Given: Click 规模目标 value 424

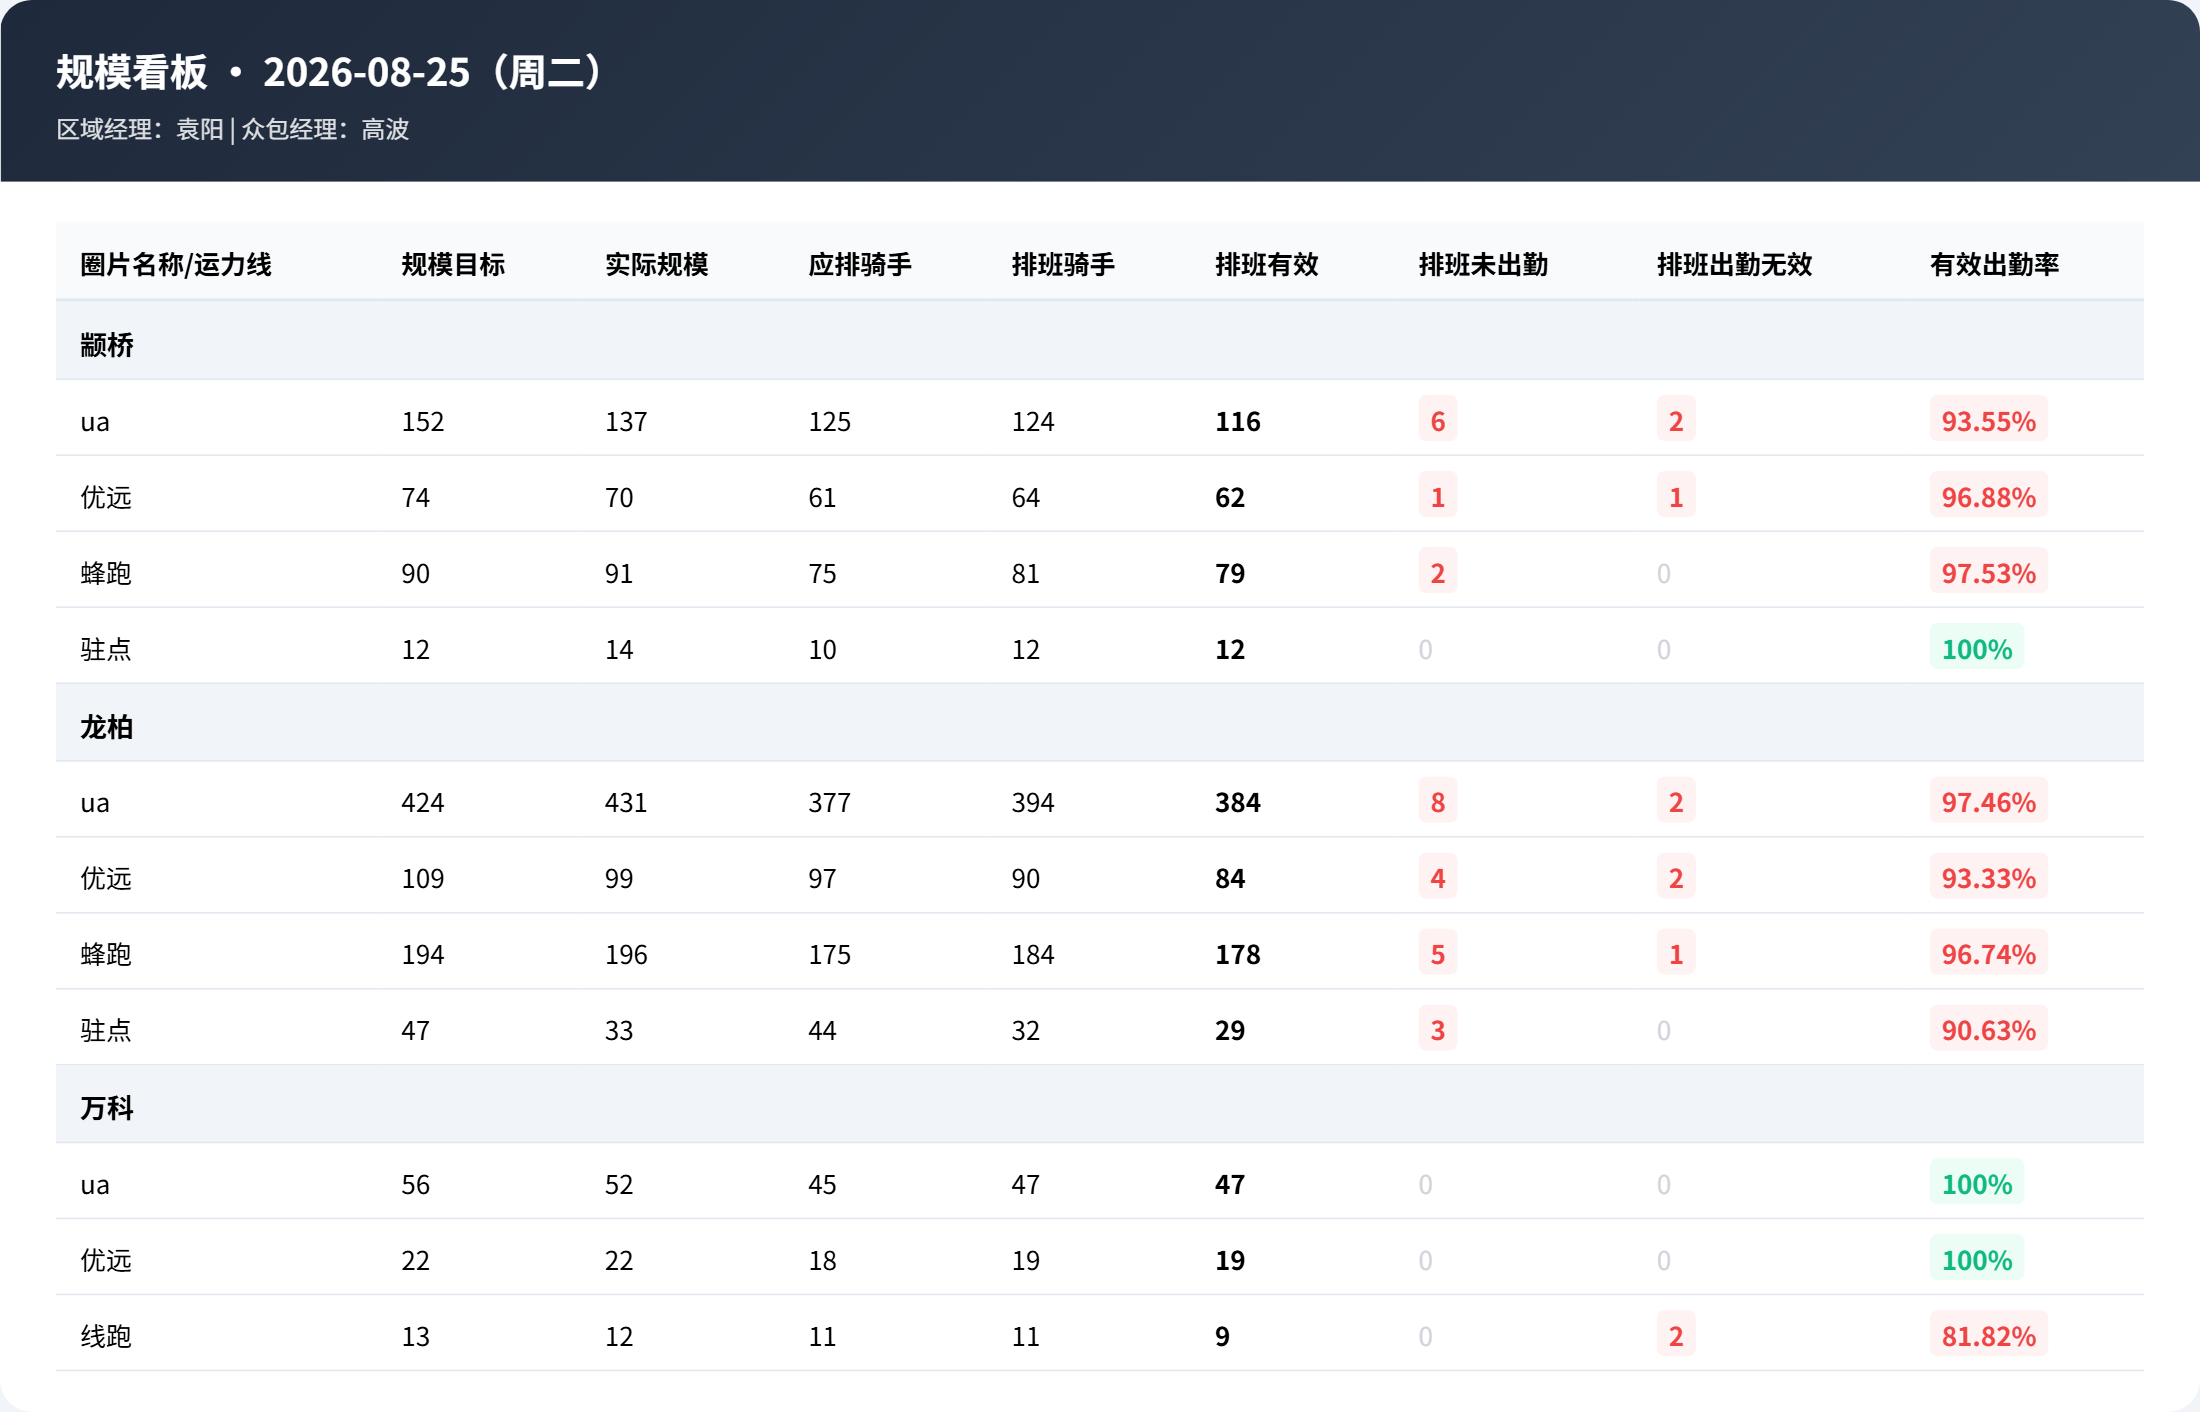Looking at the screenshot, I should 422,802.
